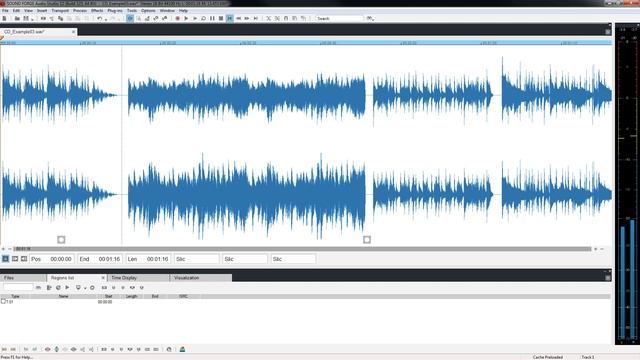Click the Pos 00:00:00 field
Viewport: 640px width, 360px height.
(52, 259)
